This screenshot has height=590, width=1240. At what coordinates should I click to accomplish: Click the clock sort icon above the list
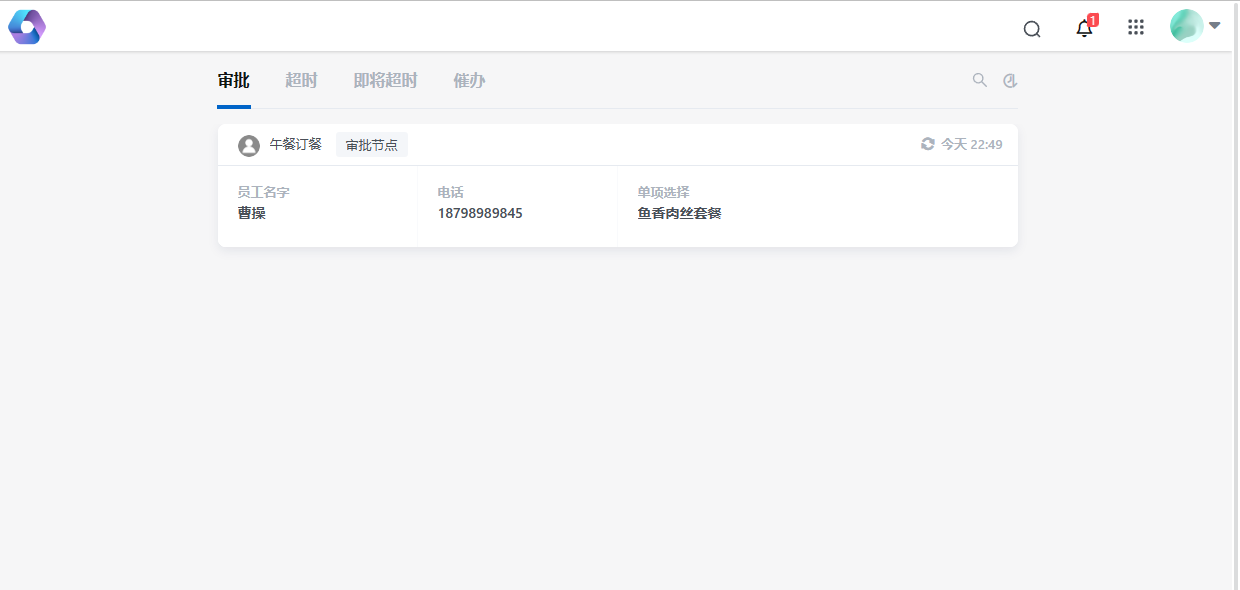click(1010, 81)
